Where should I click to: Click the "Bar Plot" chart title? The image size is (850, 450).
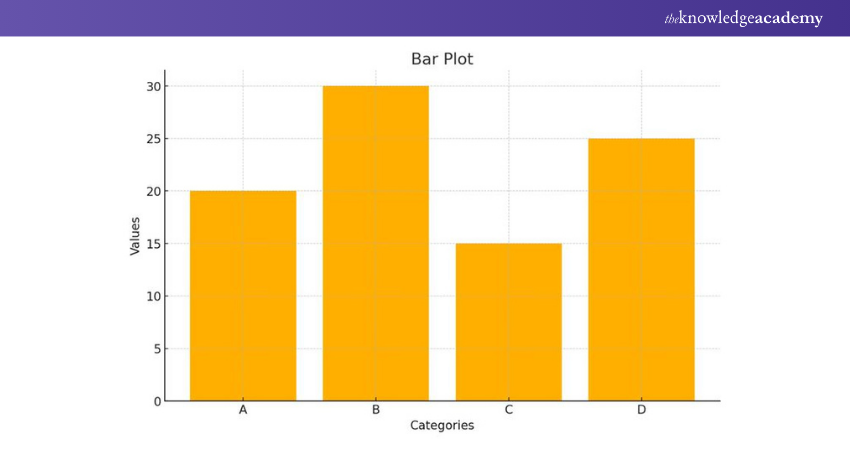coord(442,59)
